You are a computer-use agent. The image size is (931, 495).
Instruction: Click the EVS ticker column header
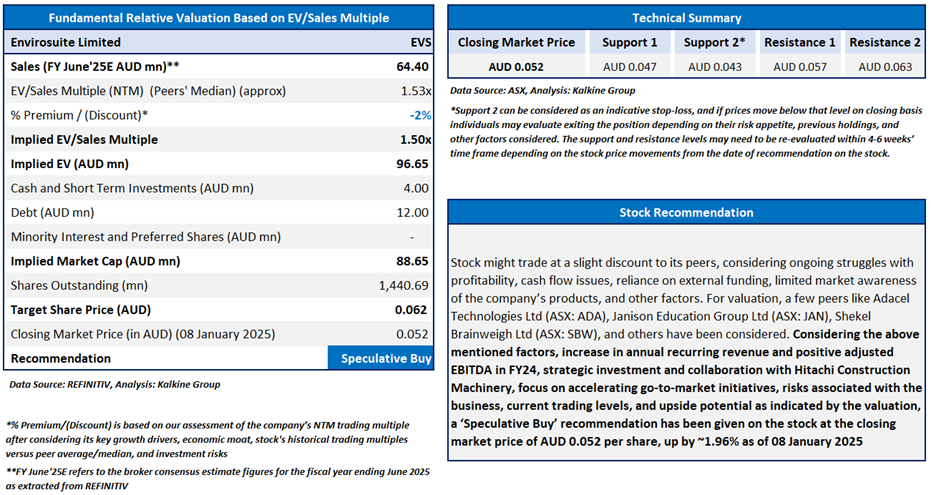point(421,42)
